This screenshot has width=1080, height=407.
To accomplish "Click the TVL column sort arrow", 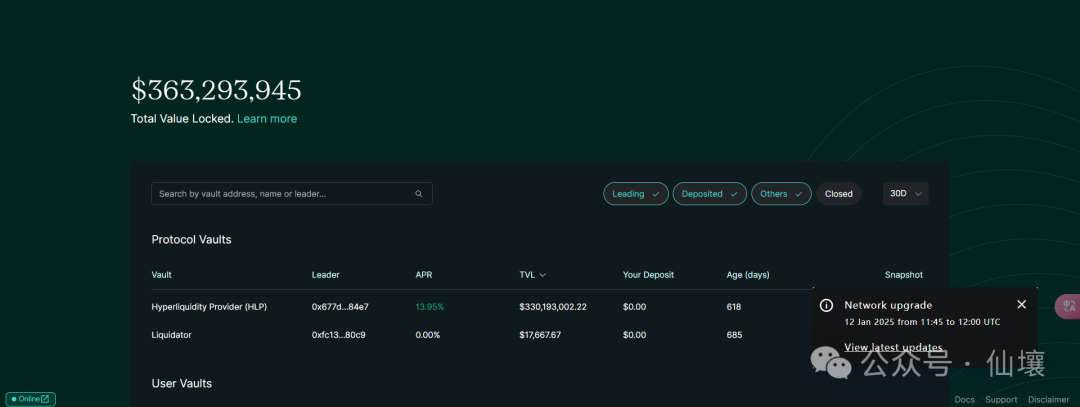I will (x=543, y=275).
